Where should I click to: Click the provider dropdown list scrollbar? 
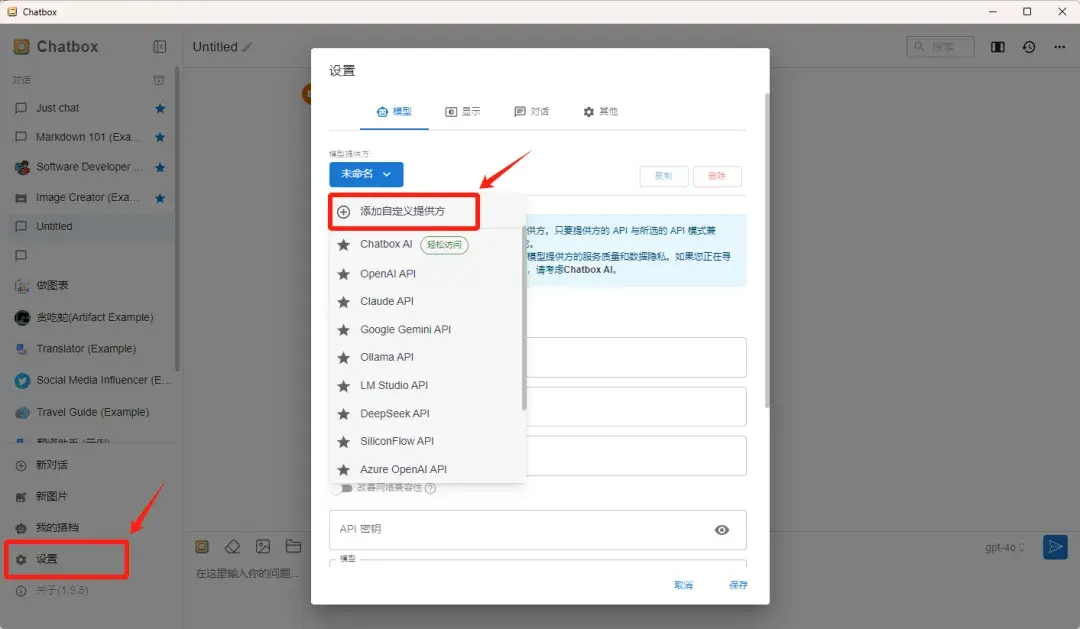[x=524, y=319]
